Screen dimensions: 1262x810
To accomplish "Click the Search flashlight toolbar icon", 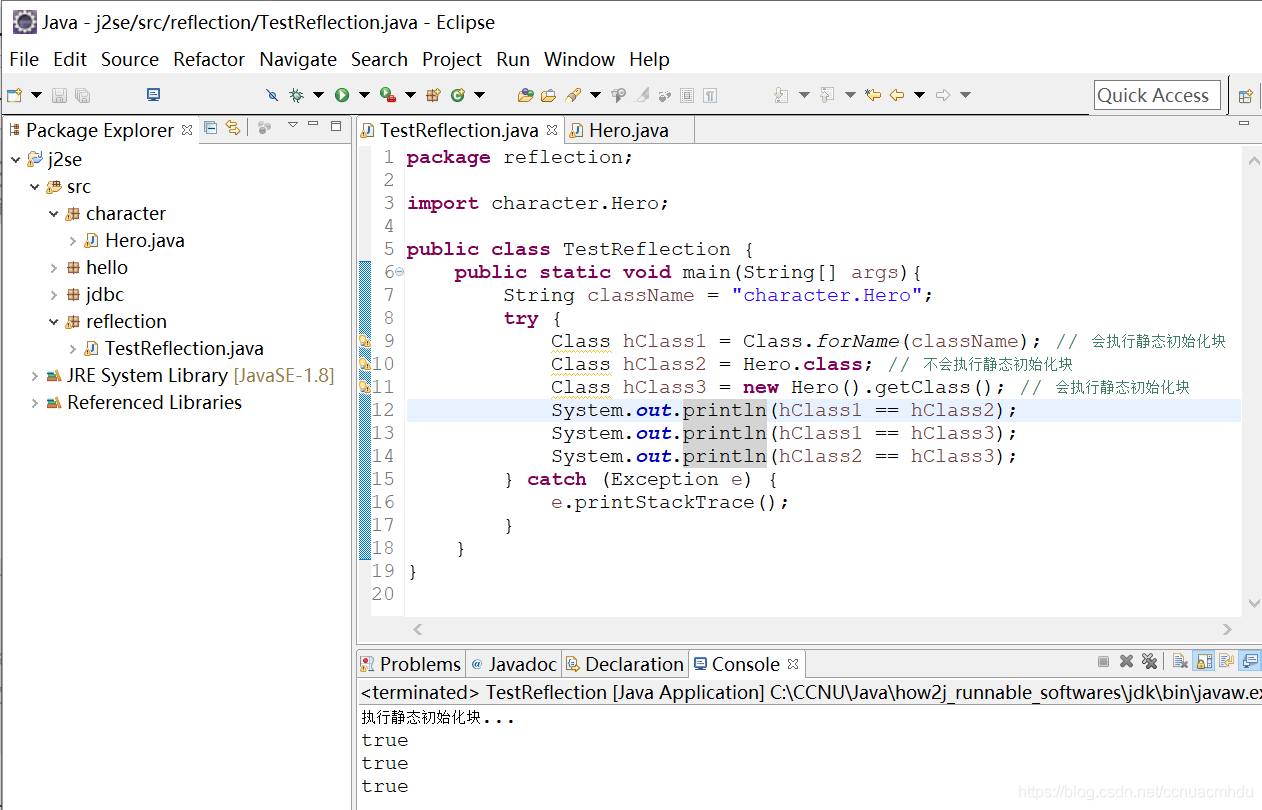I will (x=573, y=95).
